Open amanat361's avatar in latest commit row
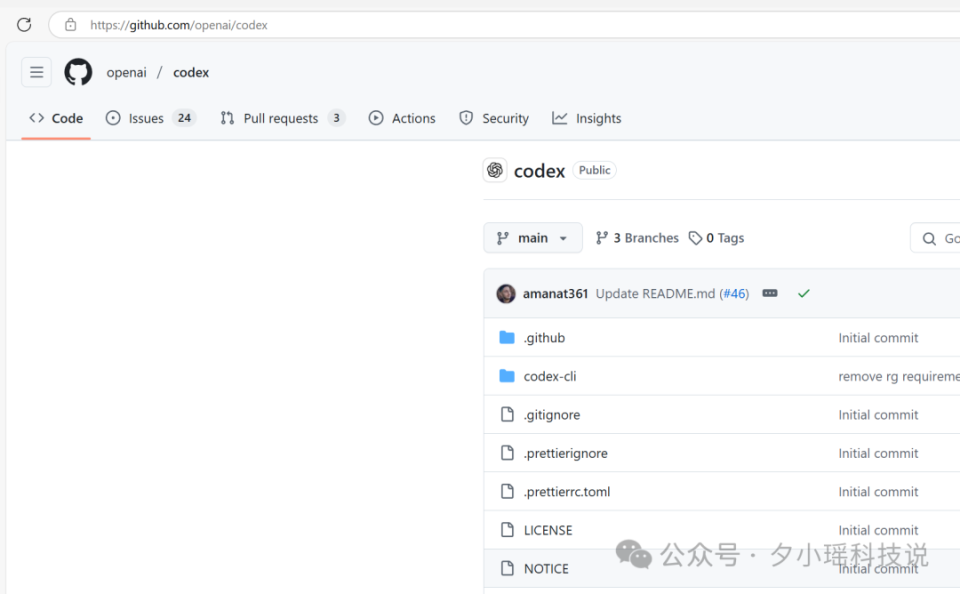The height and width of the screenshot is (594, 960). tap(506, 294)
